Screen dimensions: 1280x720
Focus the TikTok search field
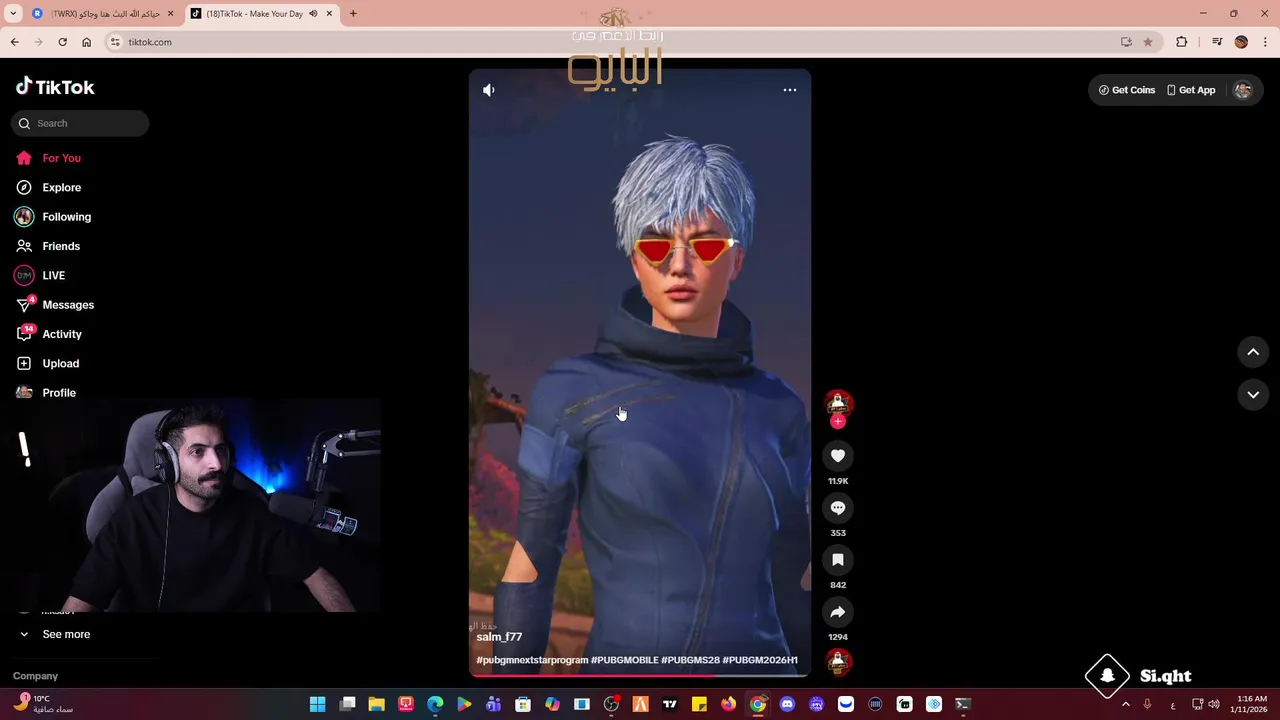80,123
